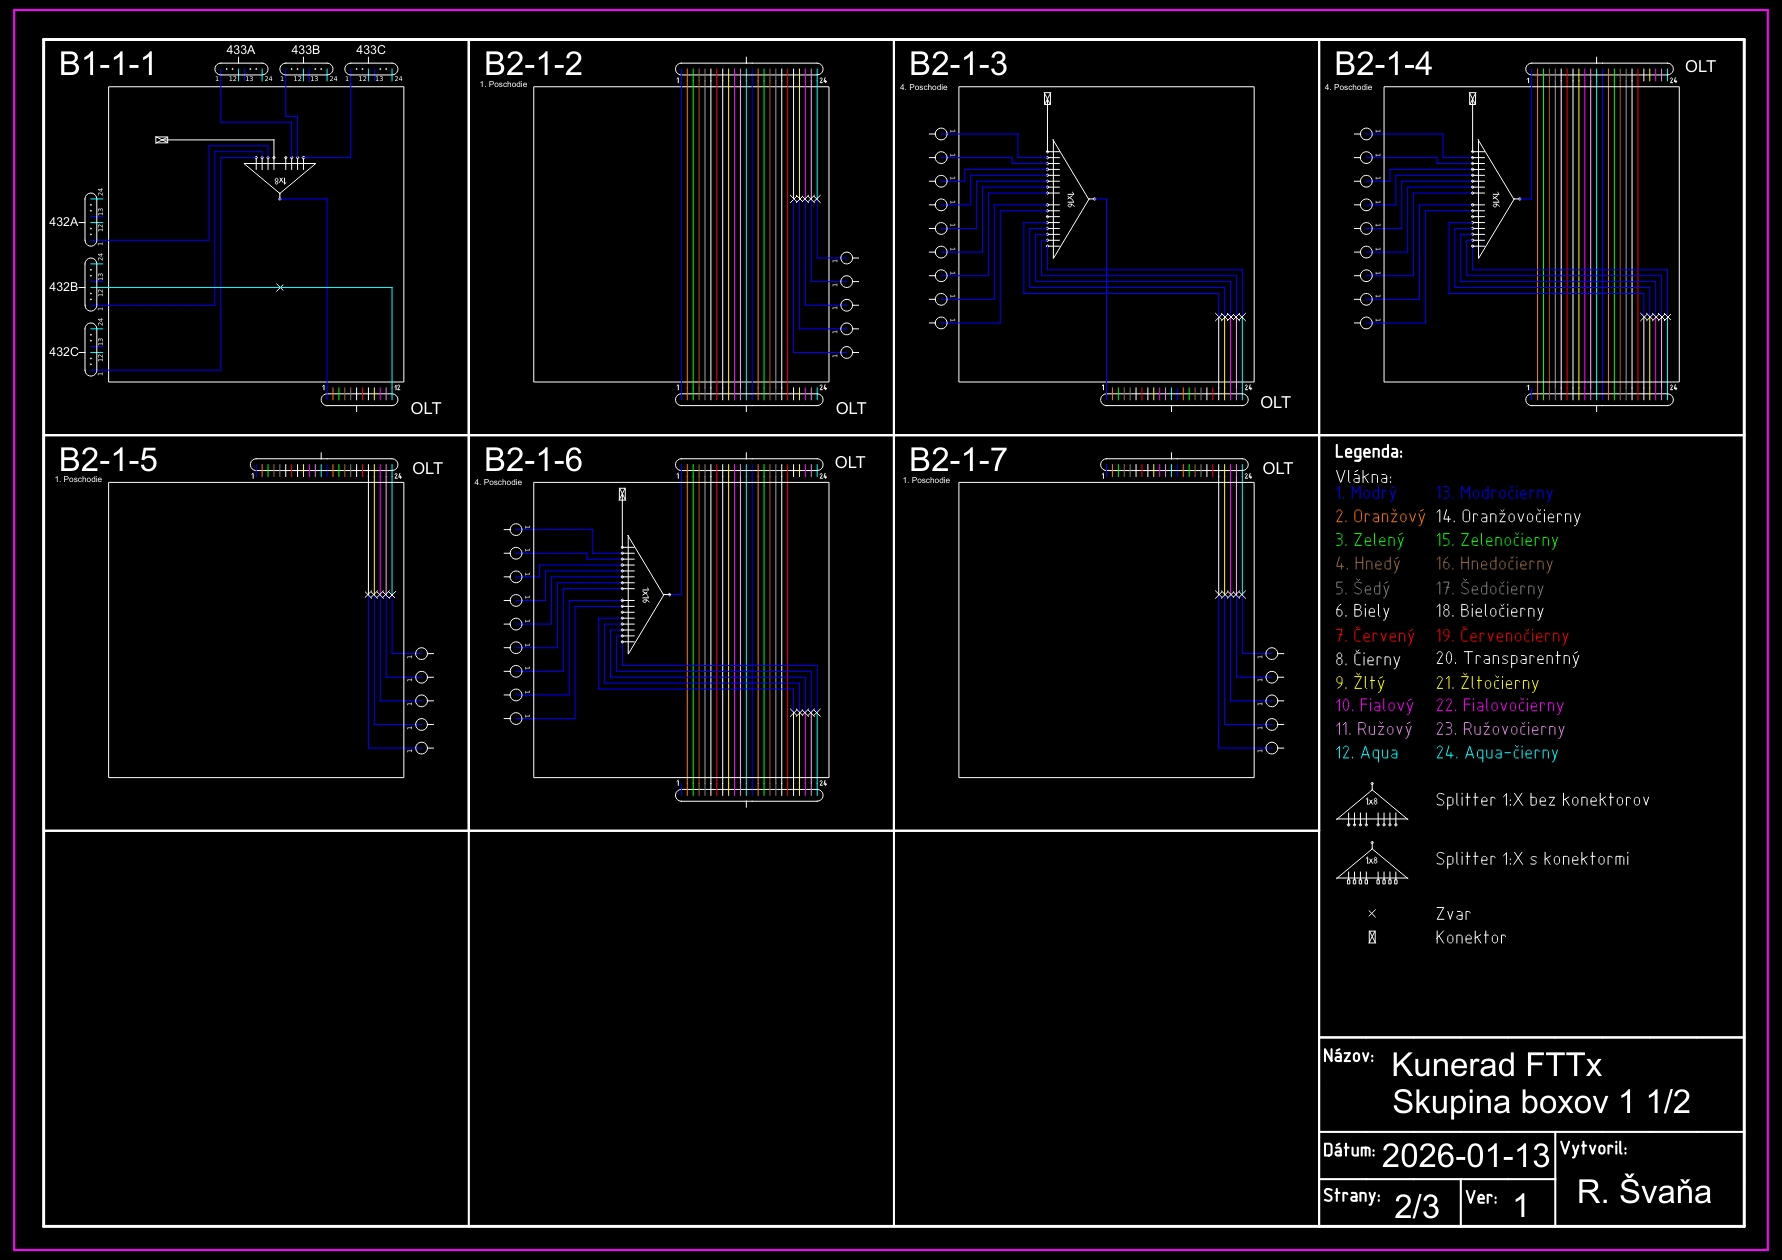Click the 'Kunerad FTTx' title text

pos(1496,1065)
